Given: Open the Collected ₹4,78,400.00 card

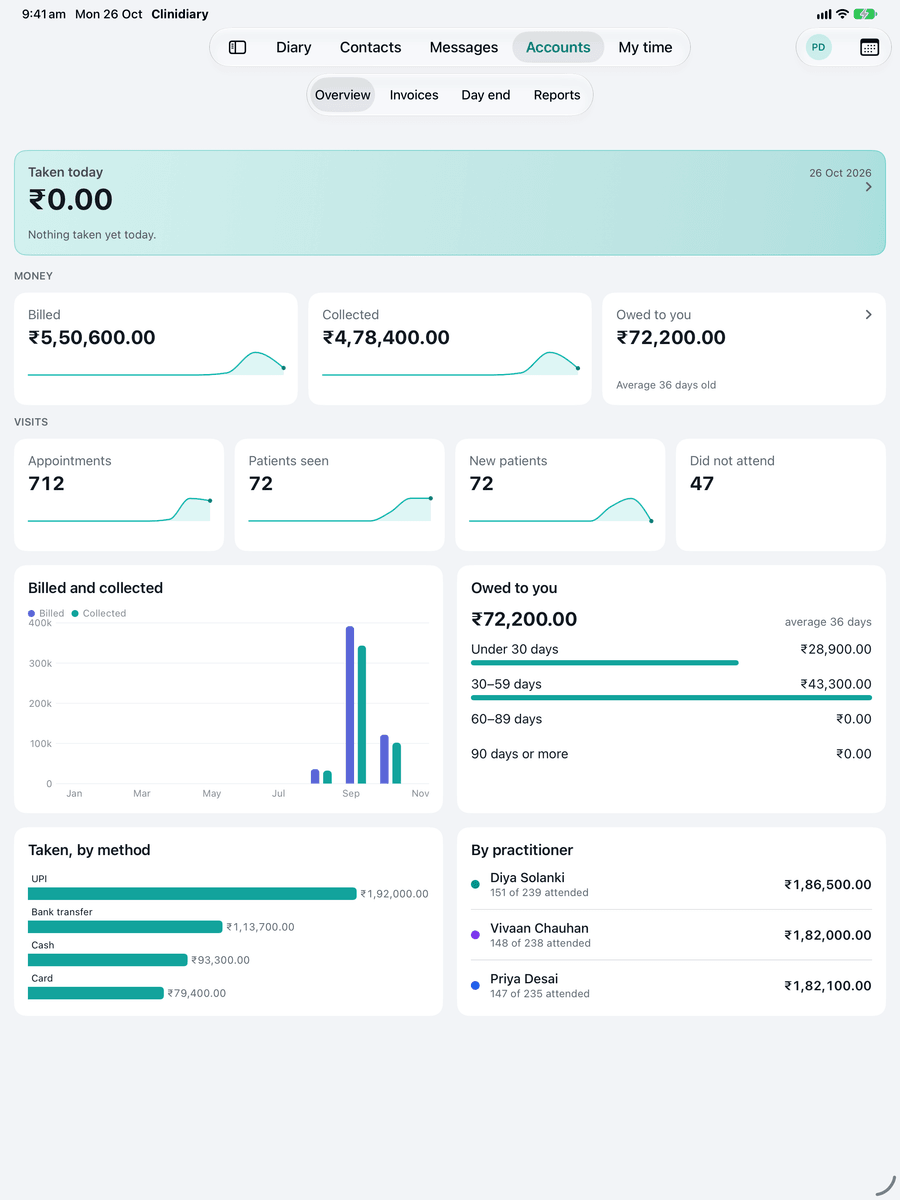Looking at the screenshot, I should point(450,349).
